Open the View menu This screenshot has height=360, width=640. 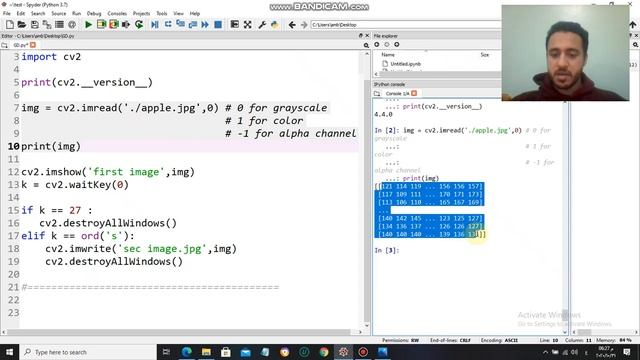pyautogui.click(x=178, y=13)
